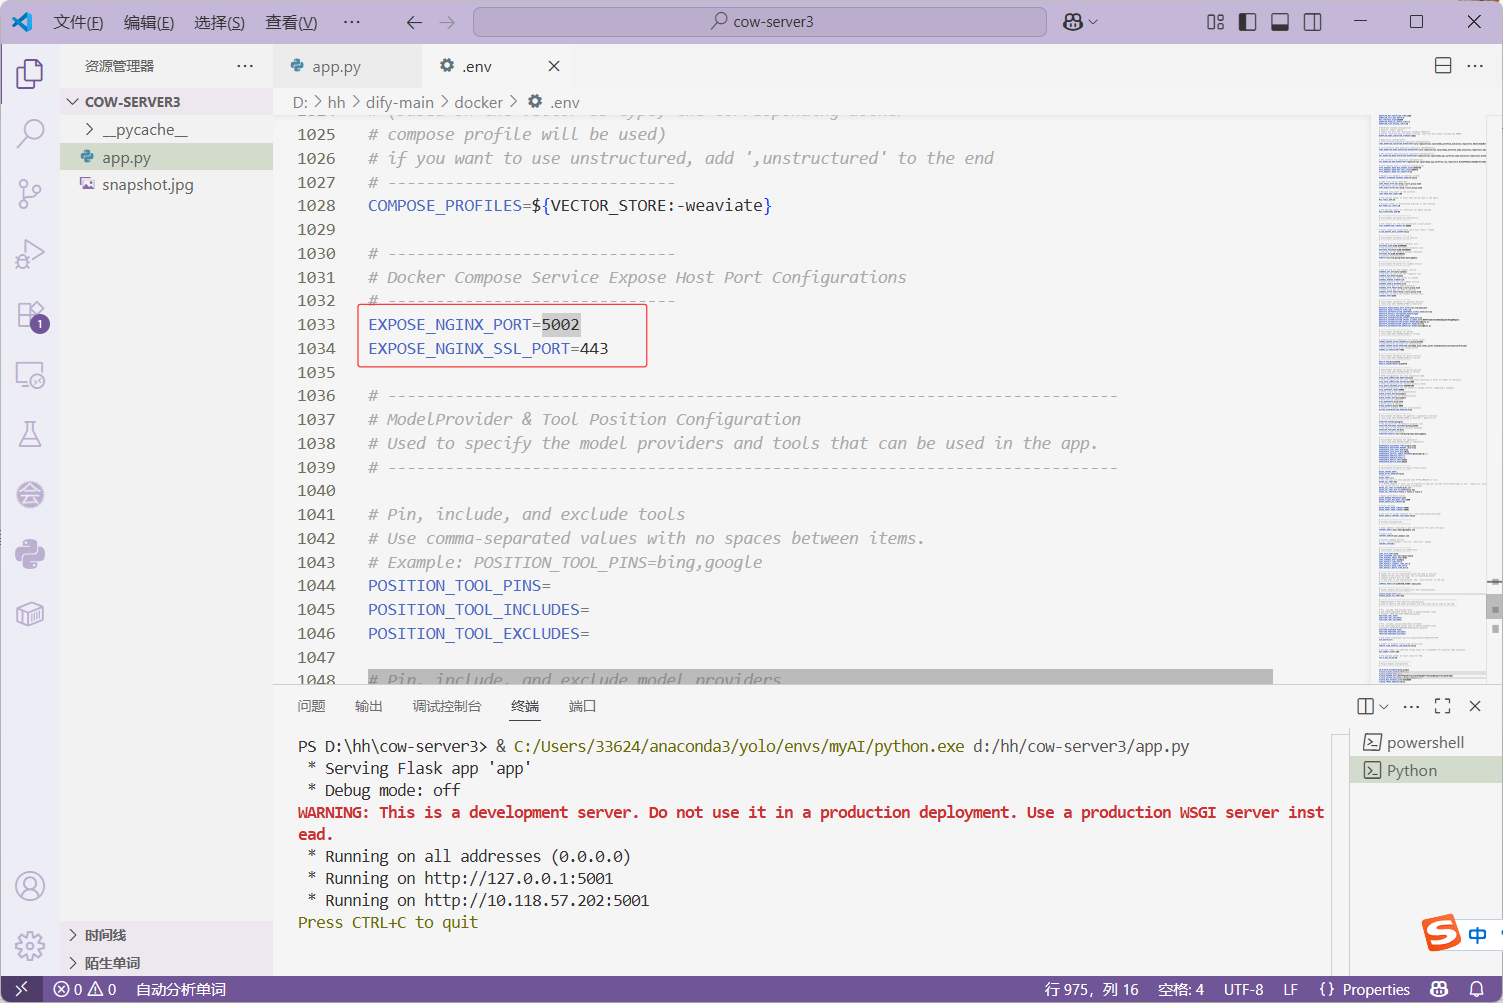Viewport: 1503px width, 1003px height.
Task: Open http://10.118.57.202:5001 link in terminal
Action: click(x=536, y=900)
